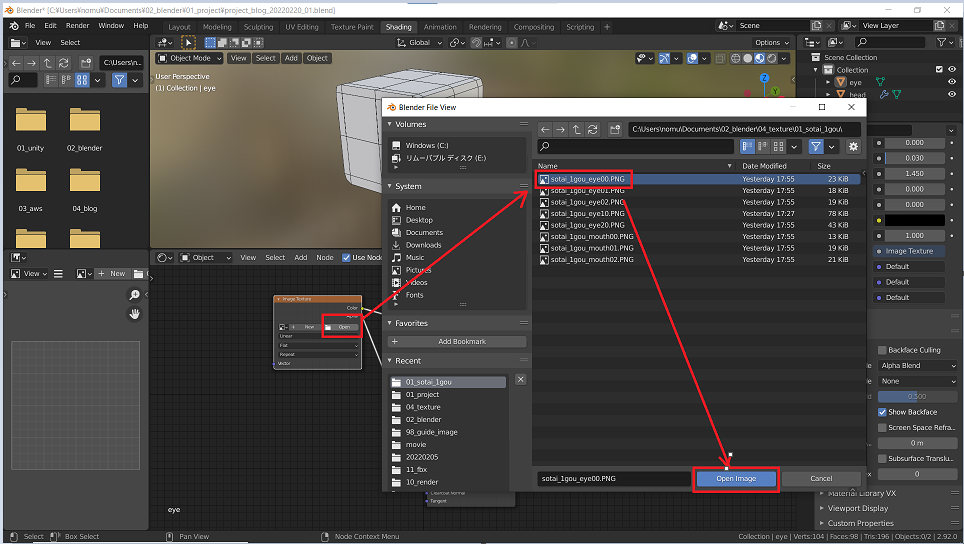The height and width of the screenshot is (544, 964).
Task: Open Global transform orientation dropdown
Action: 419,42
